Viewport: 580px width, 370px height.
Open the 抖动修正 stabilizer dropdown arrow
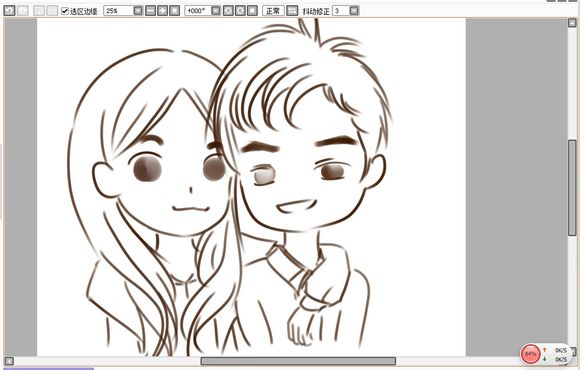[x=354, y=11]
